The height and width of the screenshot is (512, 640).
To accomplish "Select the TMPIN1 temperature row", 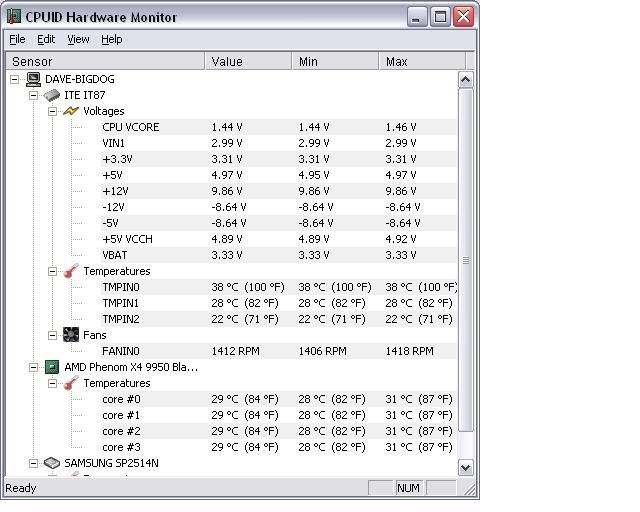I will click(x=279, y=303).
